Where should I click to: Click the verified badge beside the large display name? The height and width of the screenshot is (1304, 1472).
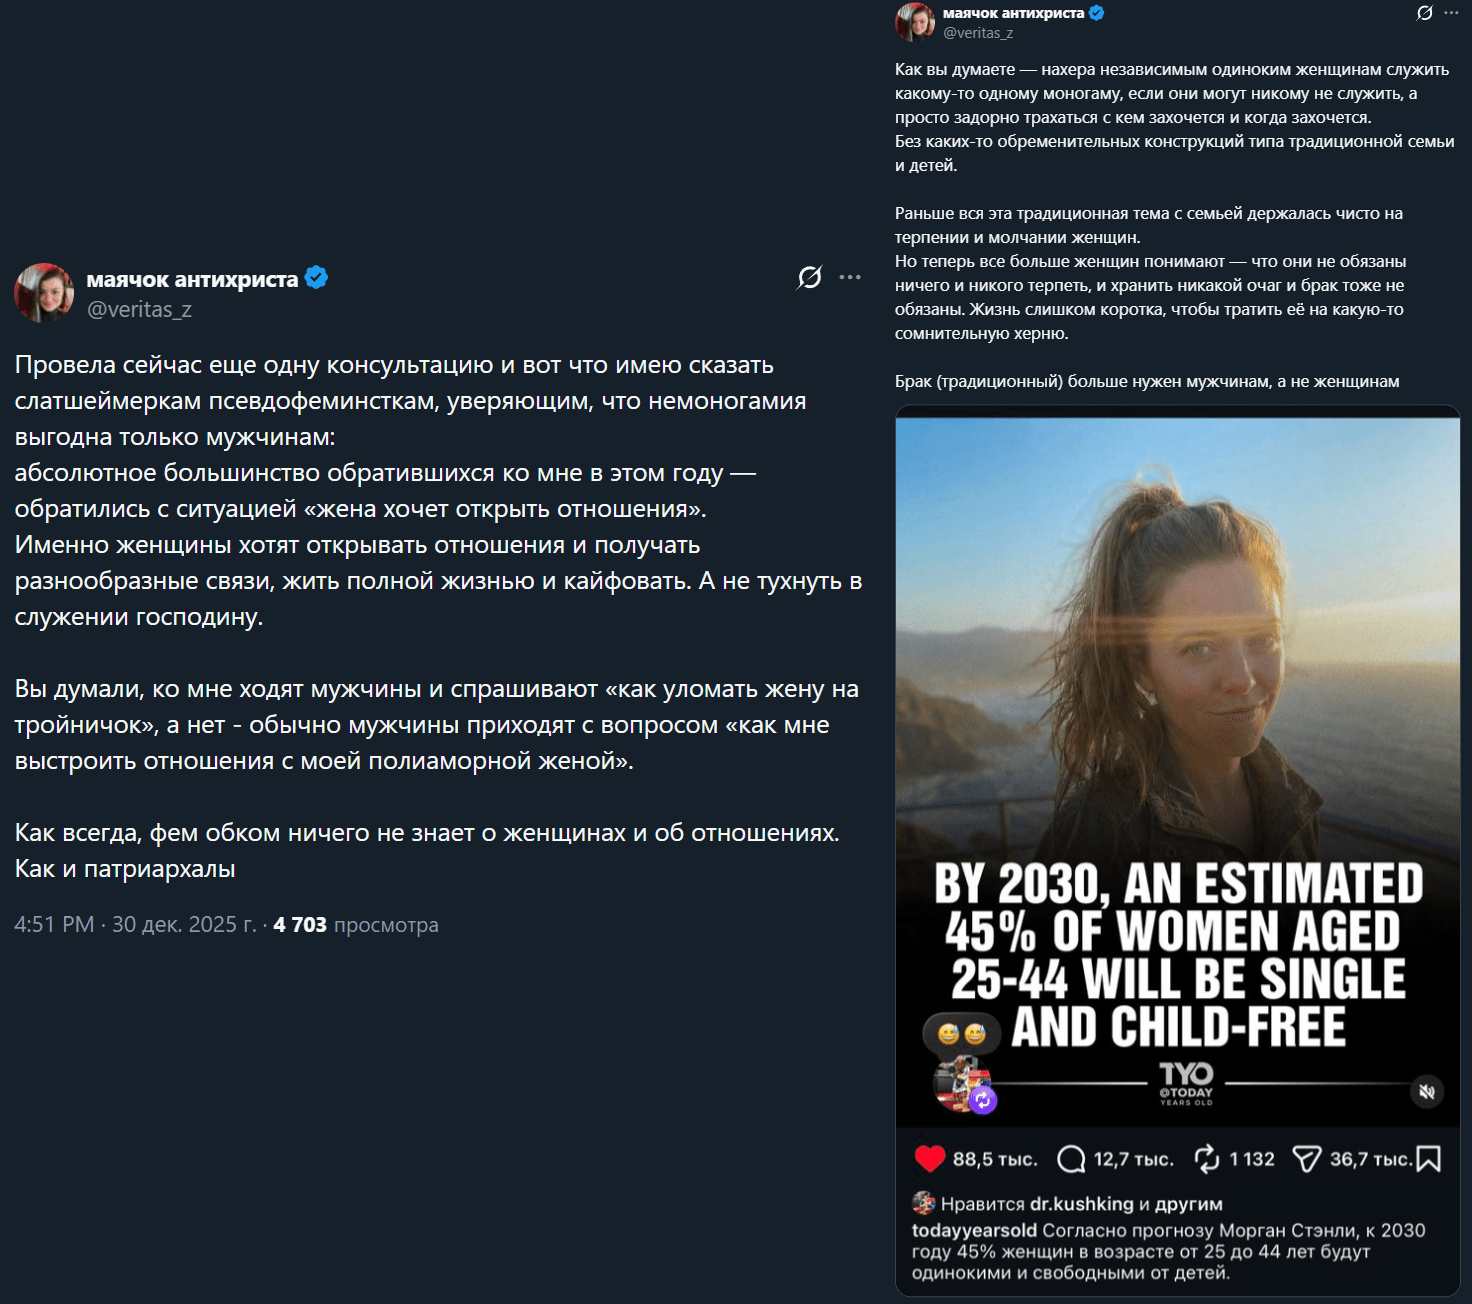[x=316, y=278]
